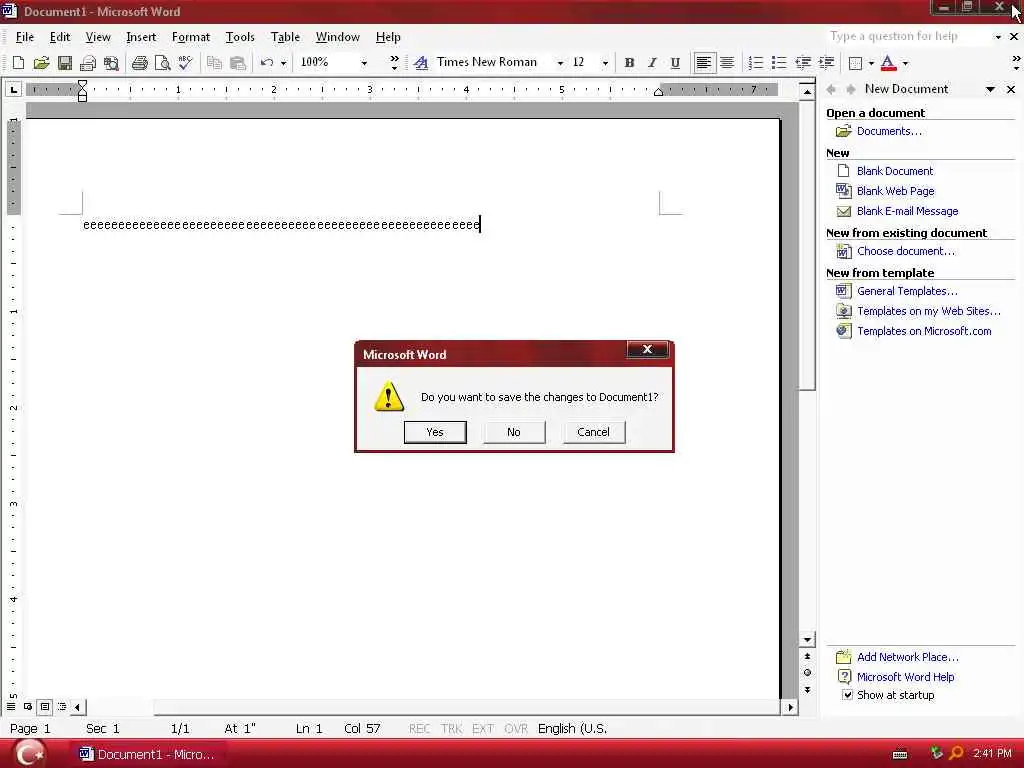Open the font size 12 dropdown
Image resolution: width=1024 pixels, height=768 pixels.
pyautogui.click(x=605, y=63)
